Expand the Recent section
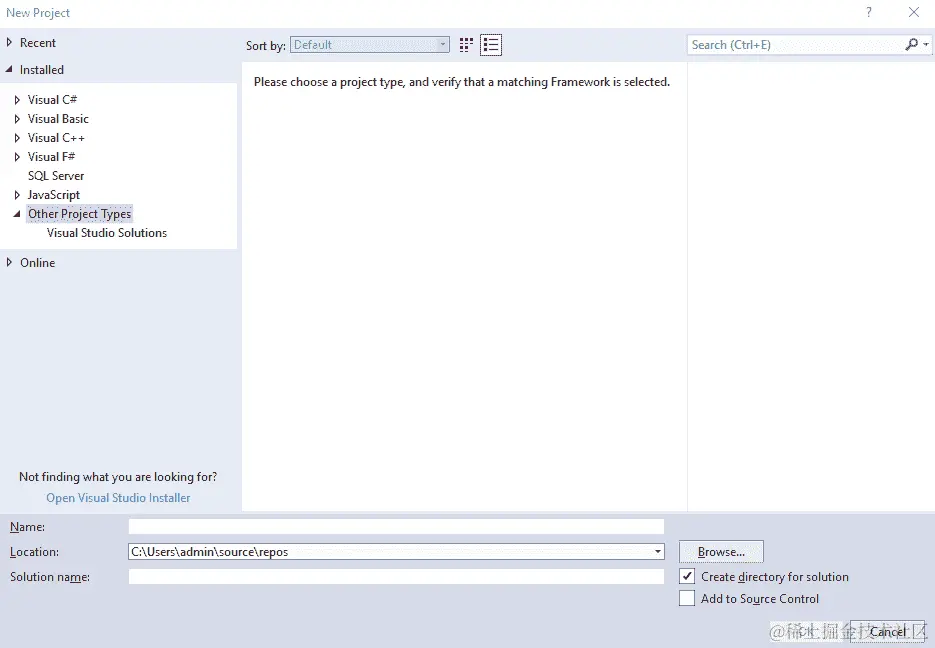Viewport: 935px width, 648px height. pyautogui.click(x=9, y=42)
